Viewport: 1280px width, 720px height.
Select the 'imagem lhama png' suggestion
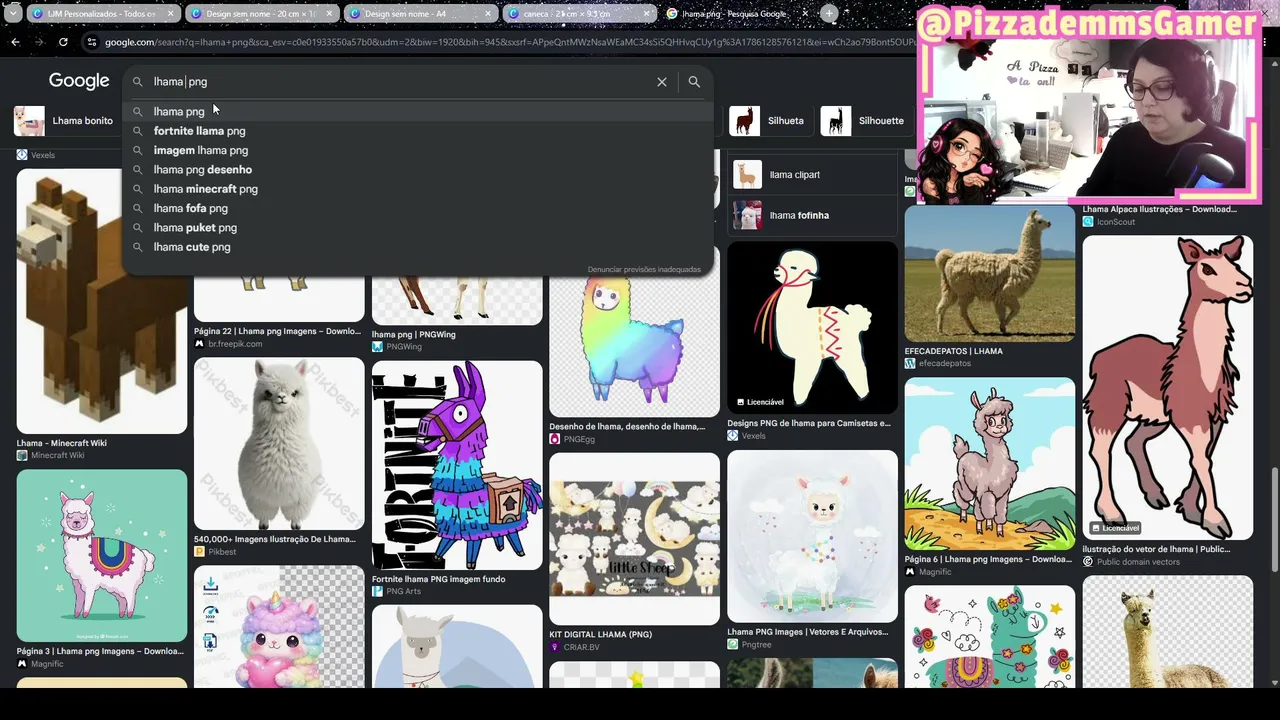pos(418,150)
